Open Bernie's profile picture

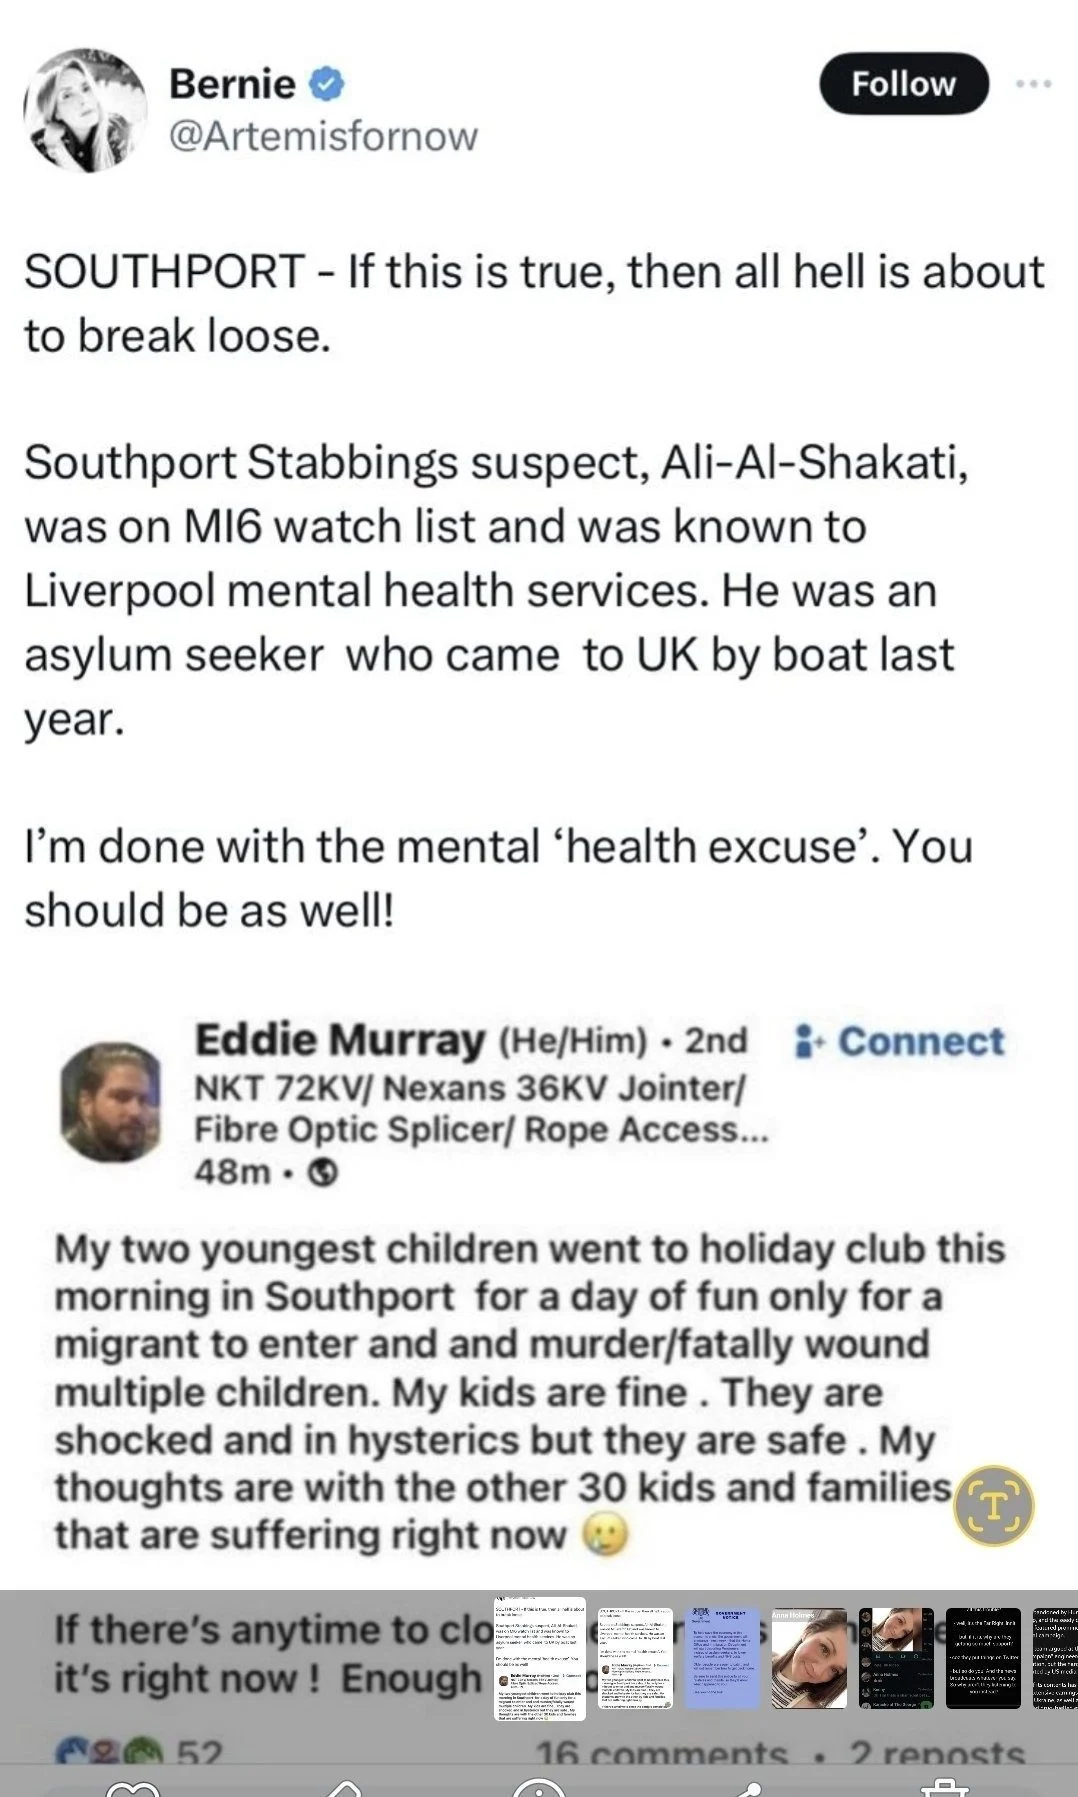[85, 109]
